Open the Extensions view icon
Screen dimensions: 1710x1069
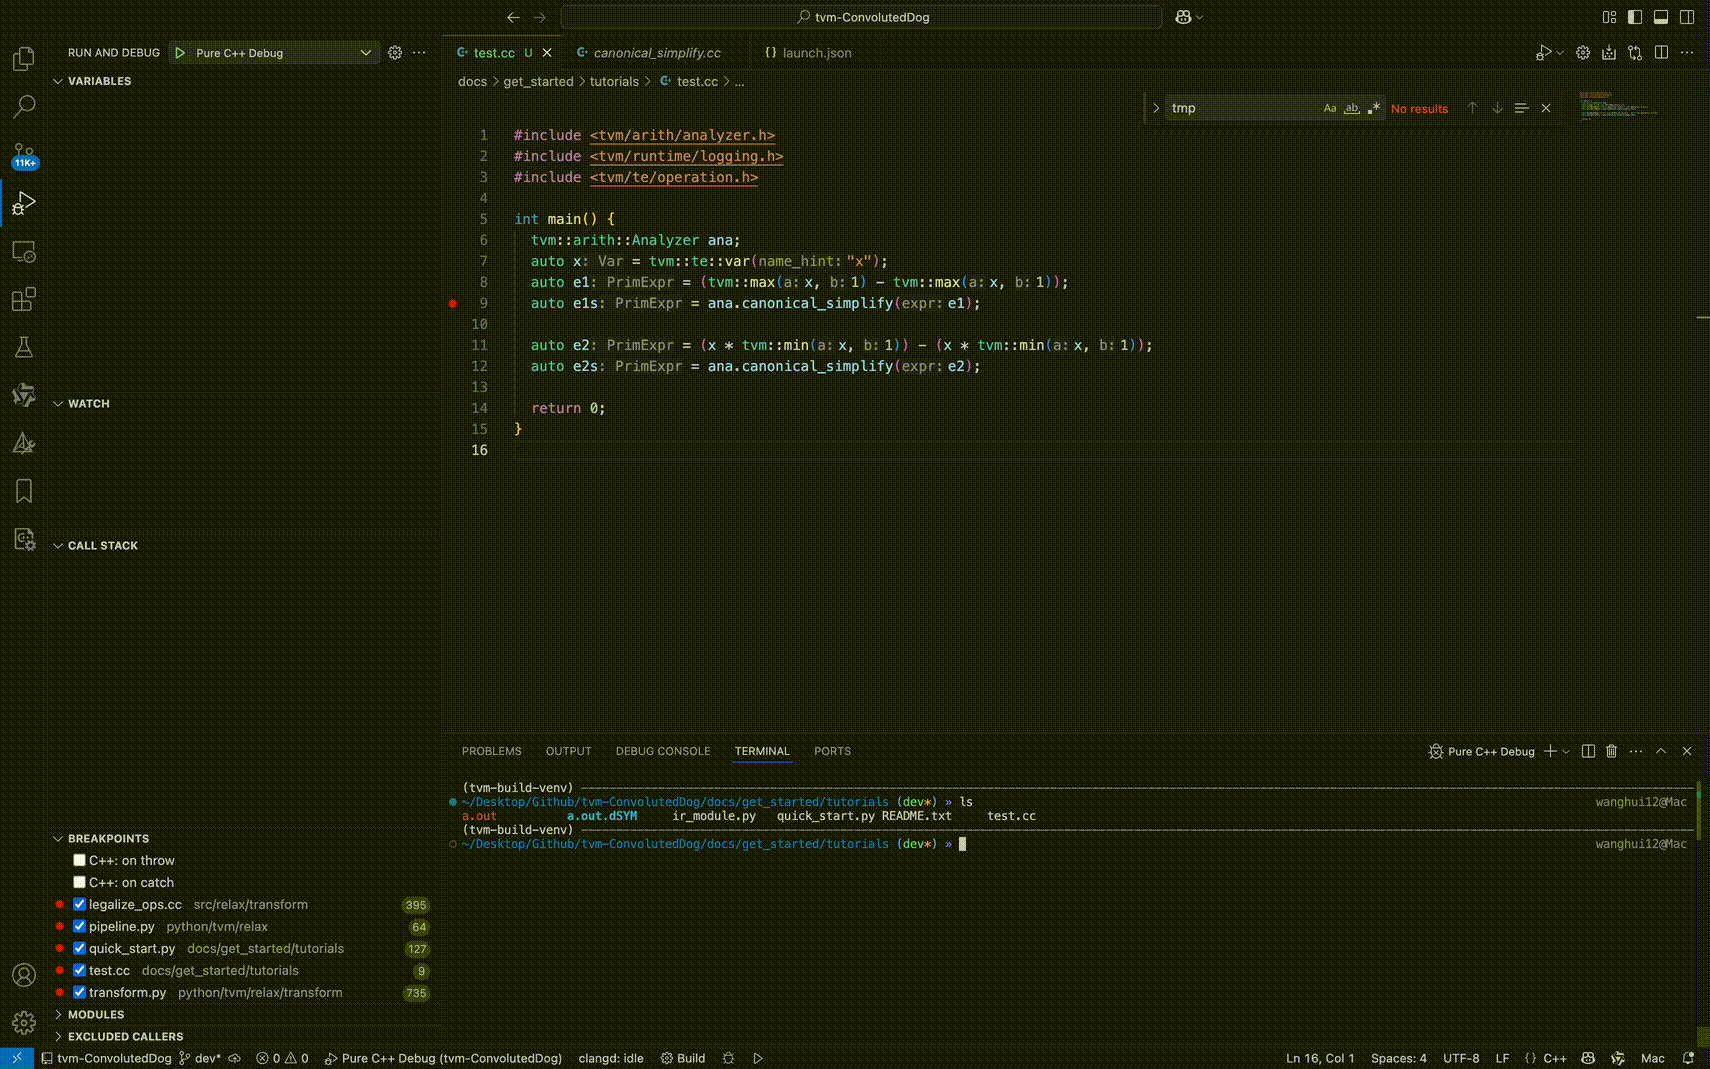[x=24, y=299]
